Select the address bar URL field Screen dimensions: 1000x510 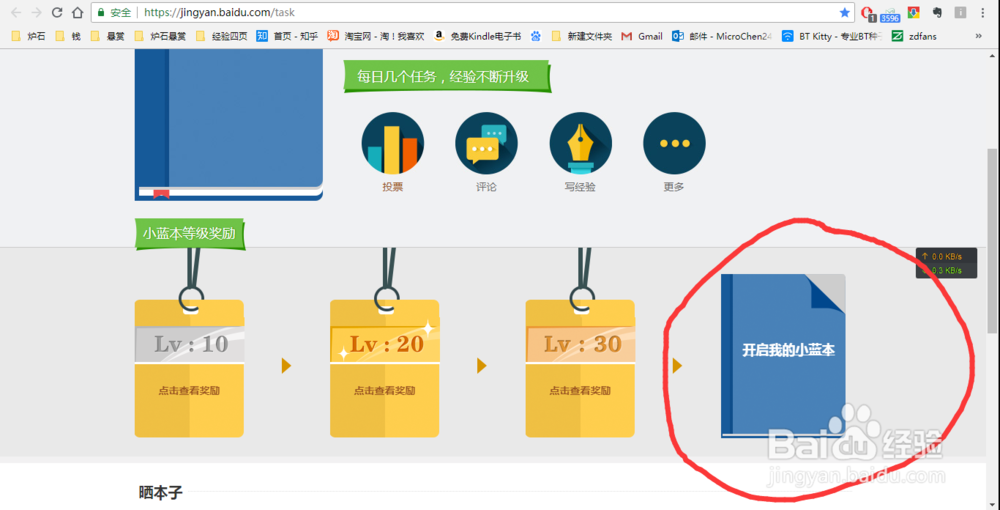tap(472, 12)
